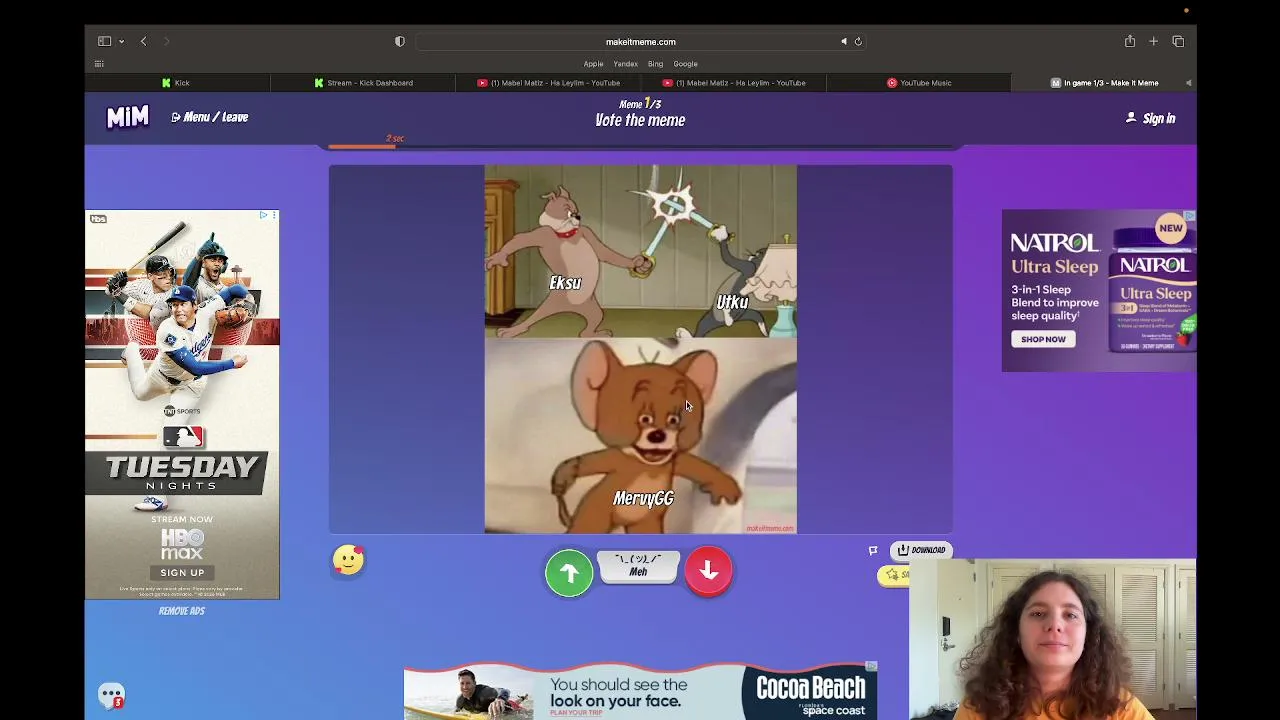Click the 'Eksu' caption on meme
Viewport: 1280px width, 720px height.
tap(565, 283)
